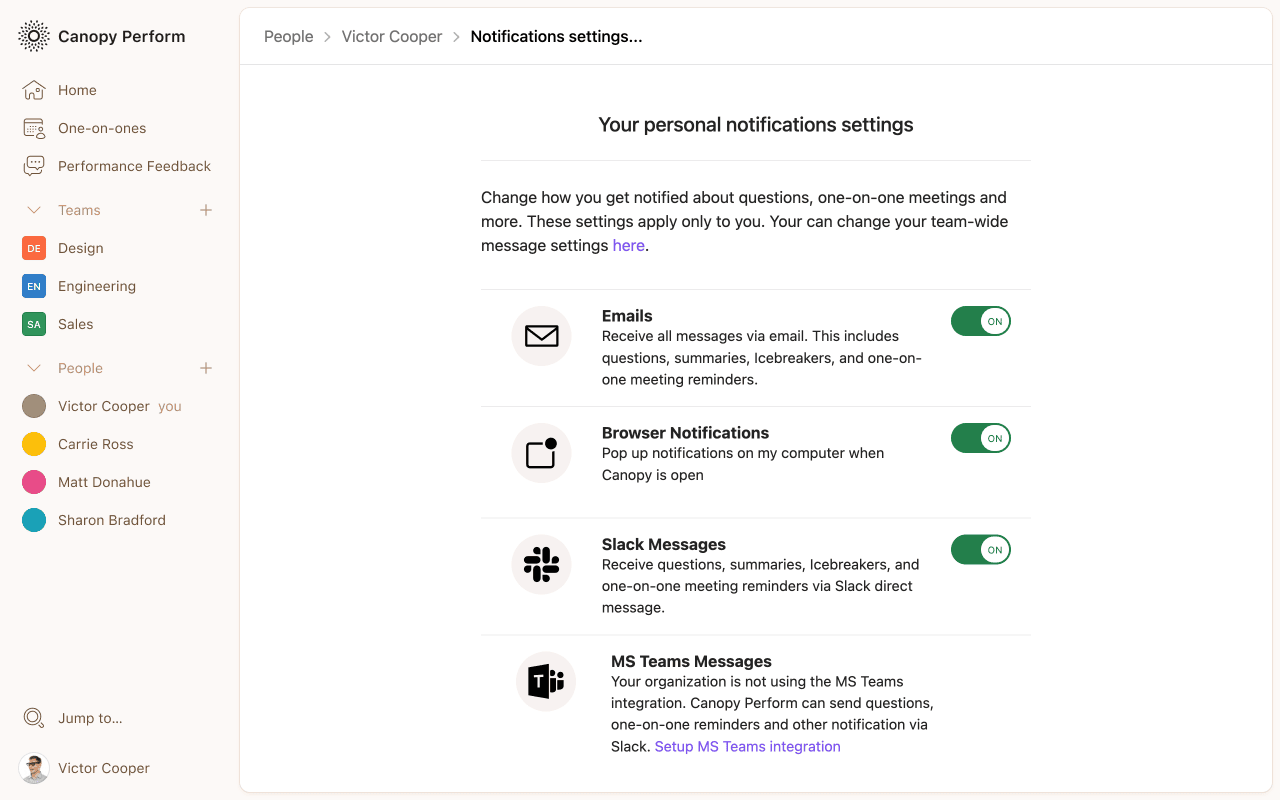
Task: Click the Emails envelope icon
Action: pos(541,336)
